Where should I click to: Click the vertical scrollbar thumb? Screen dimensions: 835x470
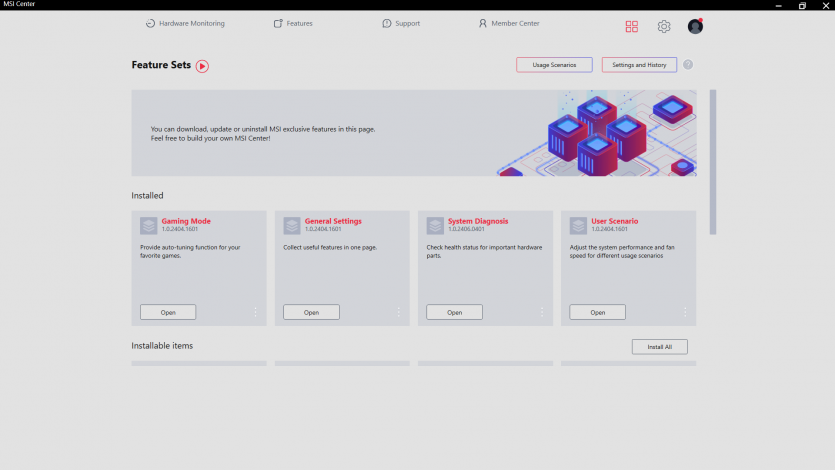coord(713,162)
